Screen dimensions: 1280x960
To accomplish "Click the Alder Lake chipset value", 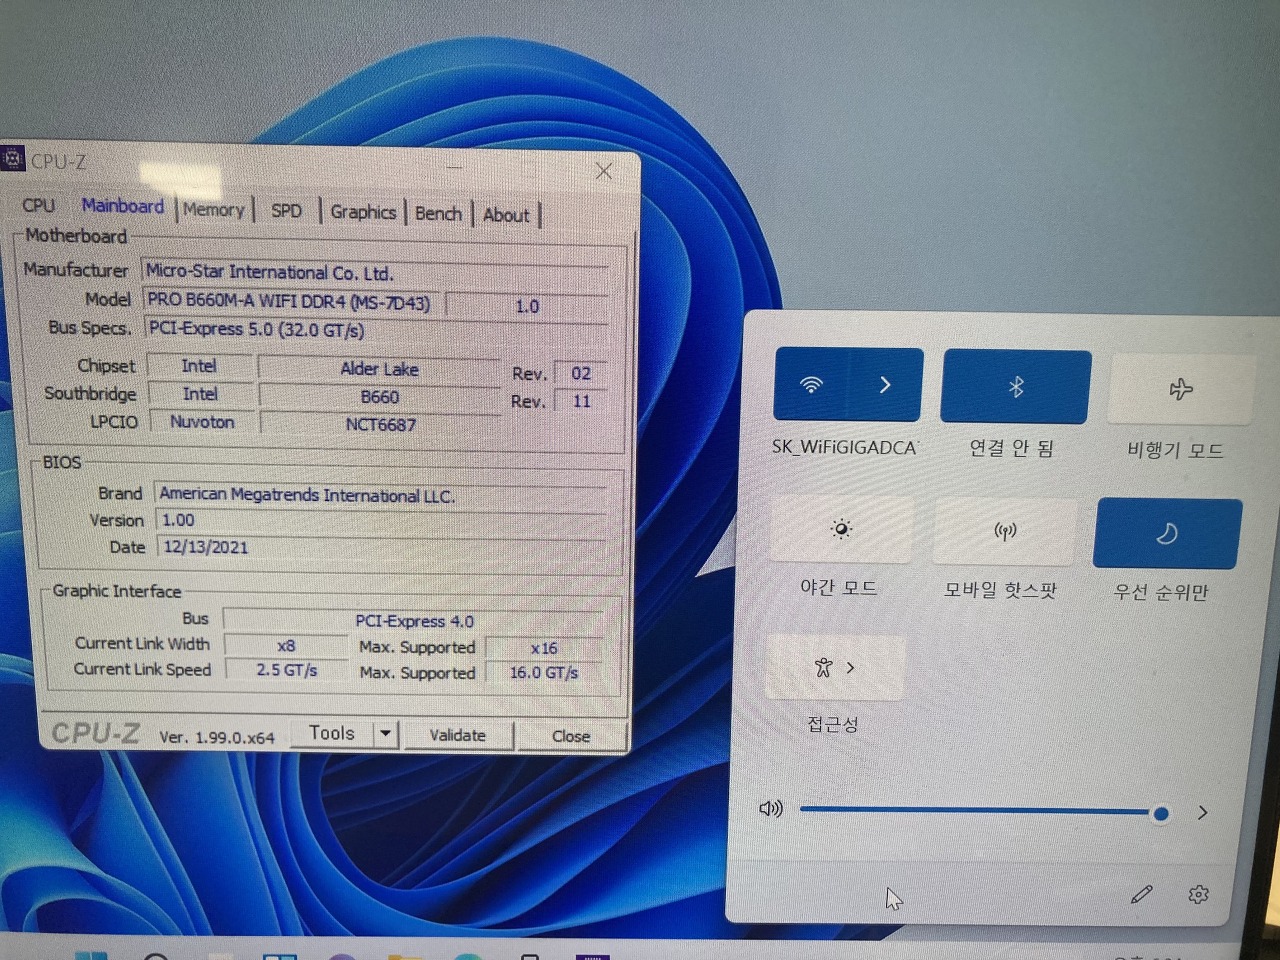I will [379, 369].
